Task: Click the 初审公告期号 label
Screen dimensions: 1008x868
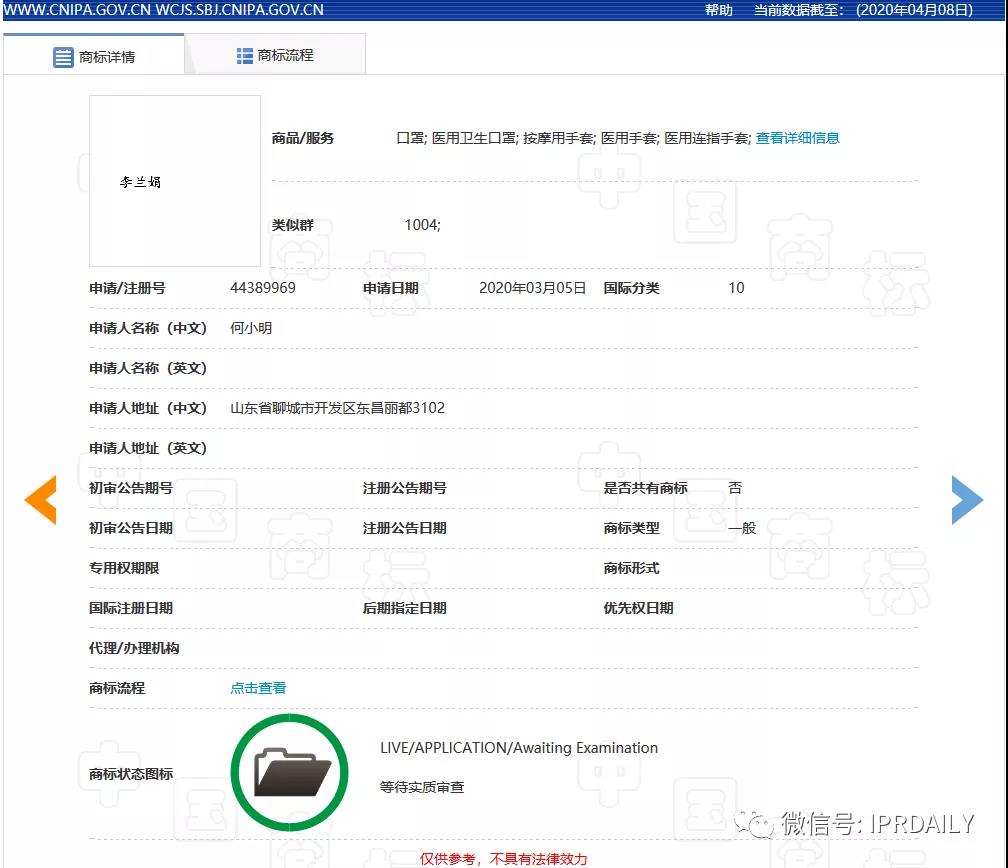Action: pyautogui.click(x=131, y=488)
